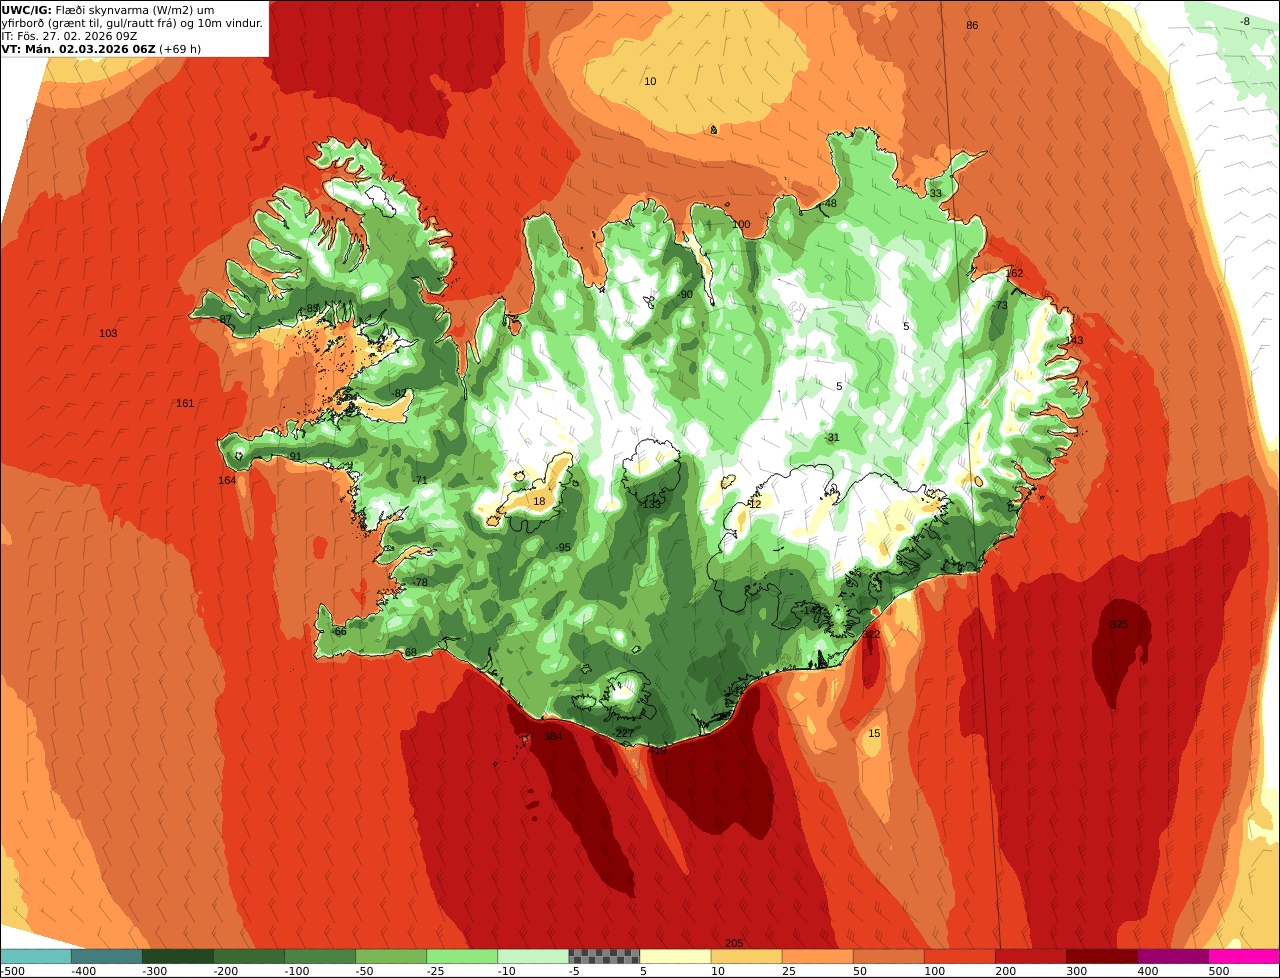Click the map value '12' near Vatnajökull's west edge
The height and width of the screenshot is (978, 1280).
(x=755, y=504)
